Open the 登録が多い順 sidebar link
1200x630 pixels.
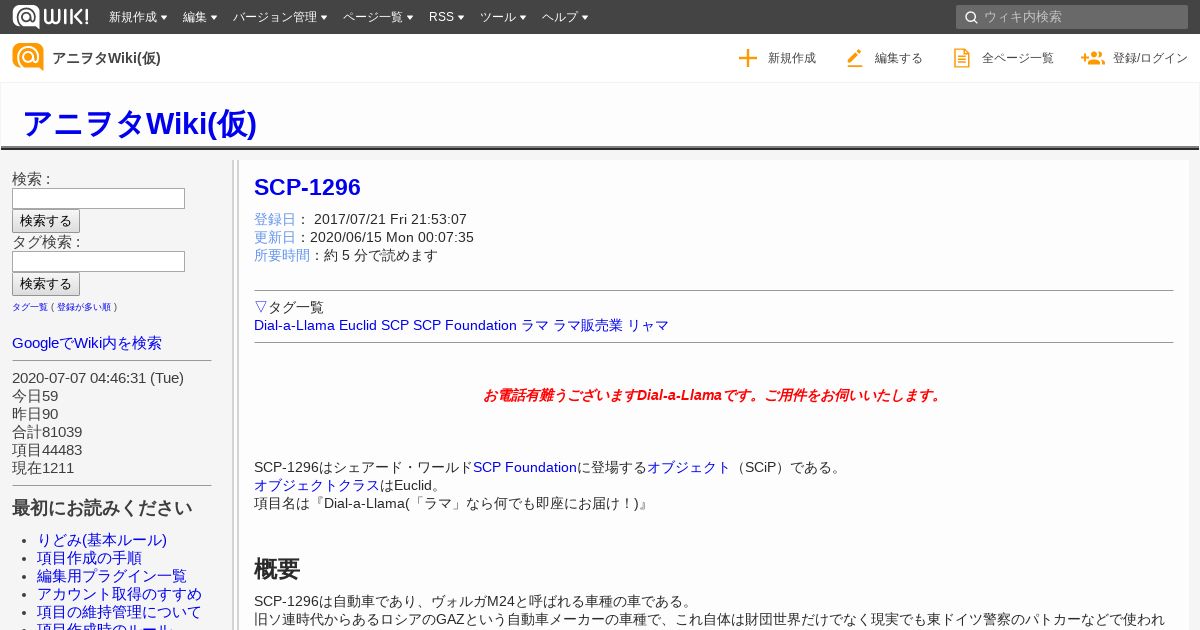[x=84, y=307]
